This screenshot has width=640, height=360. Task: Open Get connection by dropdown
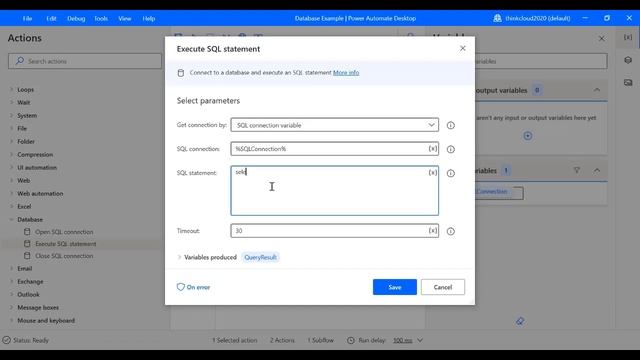point(335,125)
